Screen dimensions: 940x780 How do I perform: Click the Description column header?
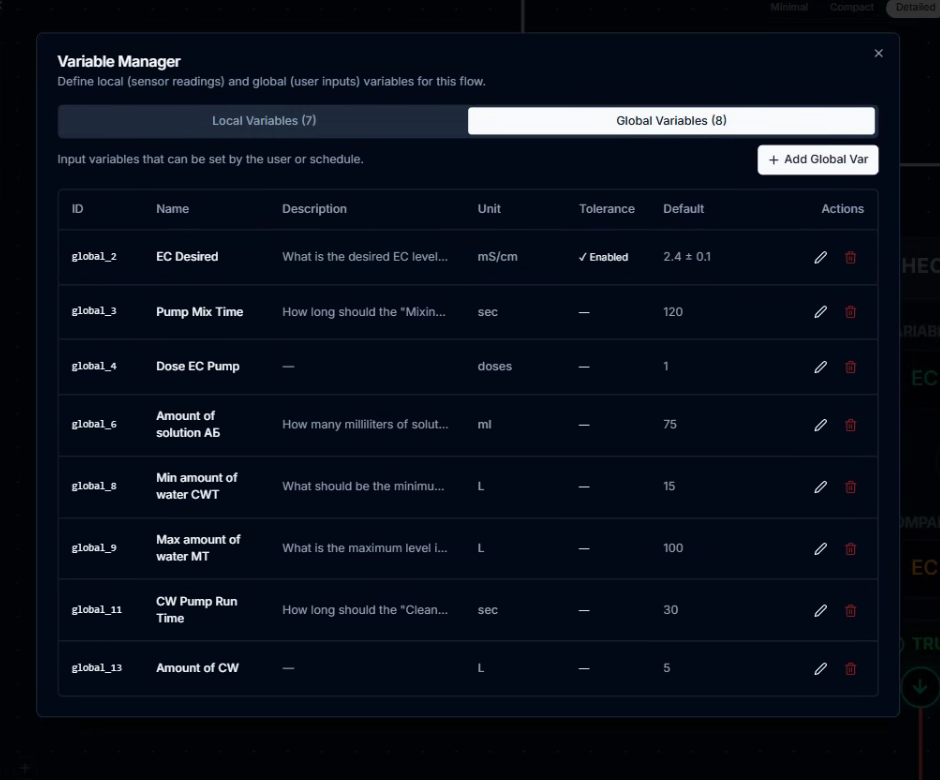tap(314, 209)
